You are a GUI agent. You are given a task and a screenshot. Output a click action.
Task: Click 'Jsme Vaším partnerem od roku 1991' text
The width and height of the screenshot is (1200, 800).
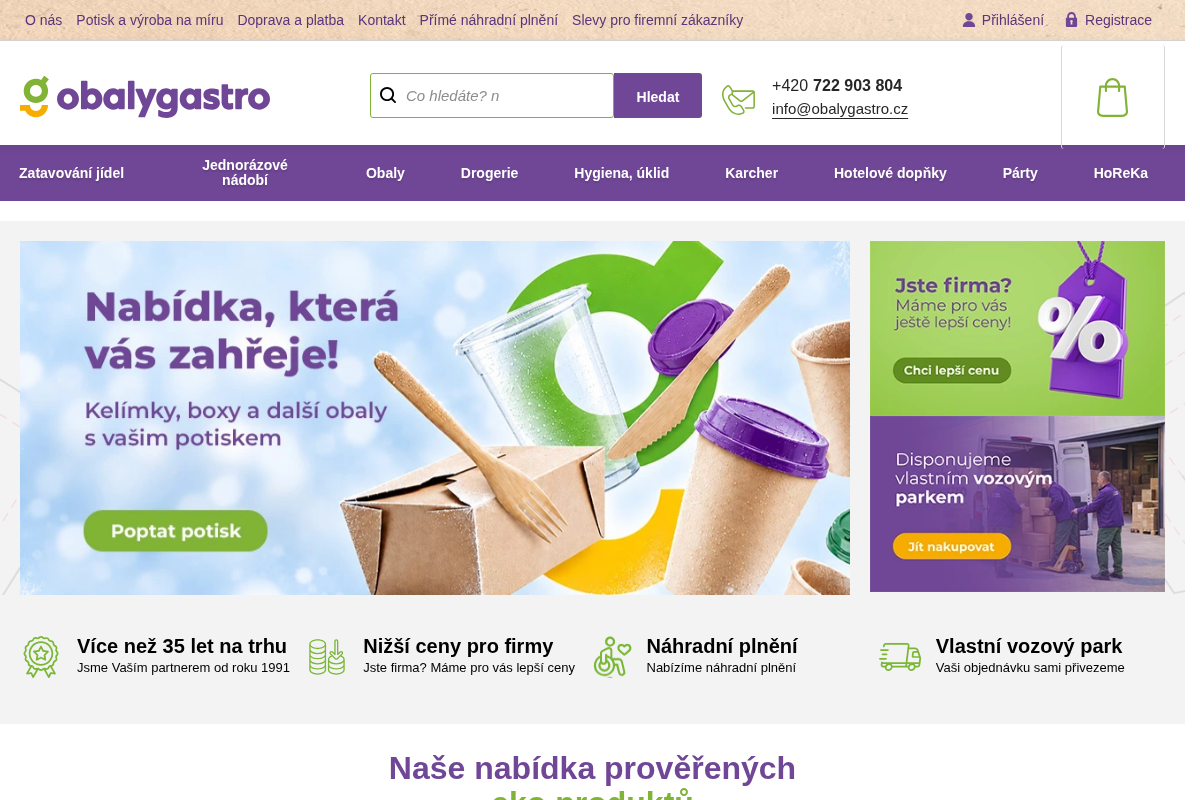183,668
